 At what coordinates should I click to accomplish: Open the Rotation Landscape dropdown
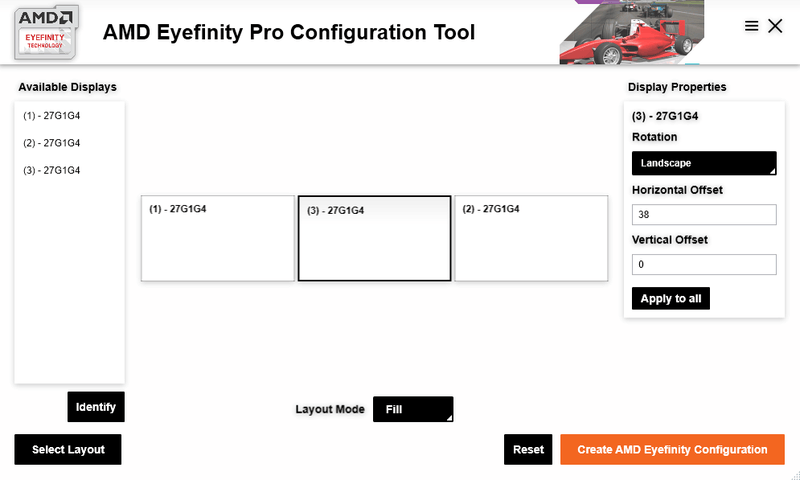[704, 163]
